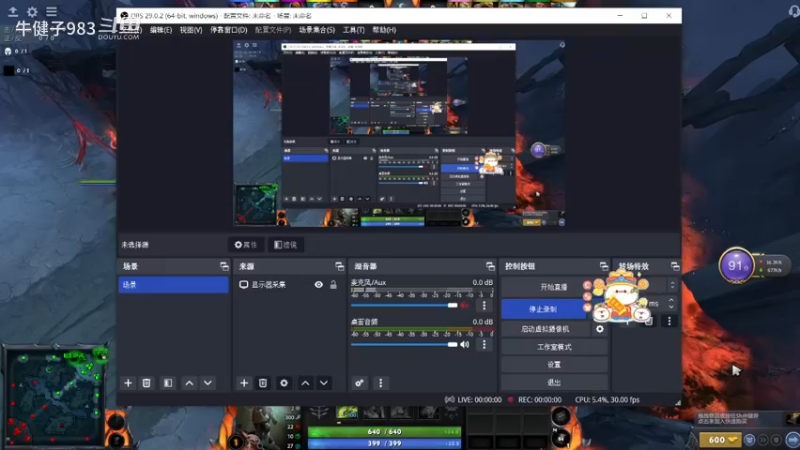Click the game's upload icon at top-left
The width and height of the screenshot is (800, 450).
click(13, 11)
